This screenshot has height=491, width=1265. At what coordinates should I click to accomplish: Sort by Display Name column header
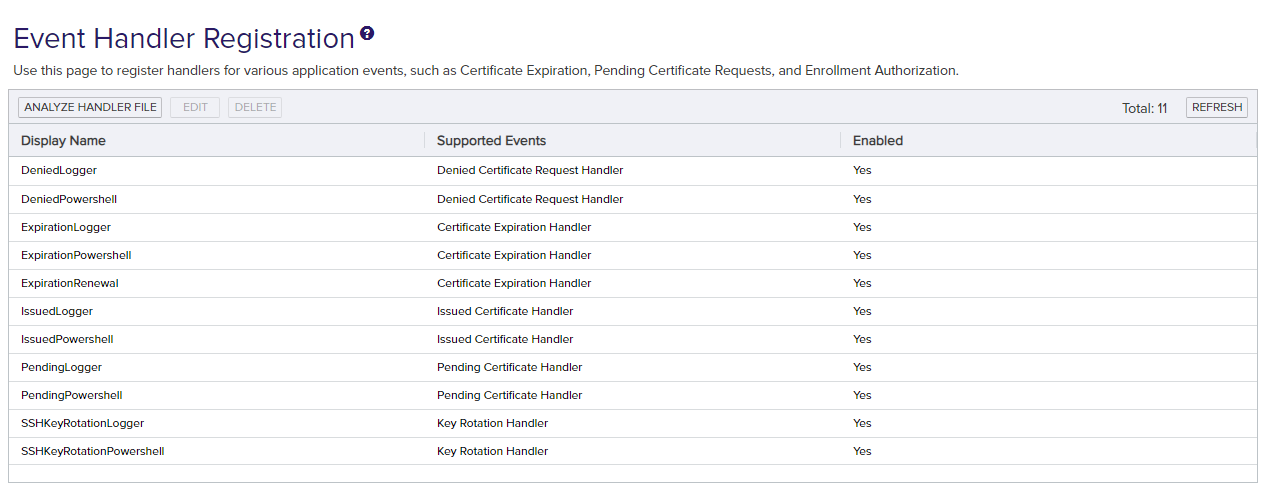coord(63,141)
